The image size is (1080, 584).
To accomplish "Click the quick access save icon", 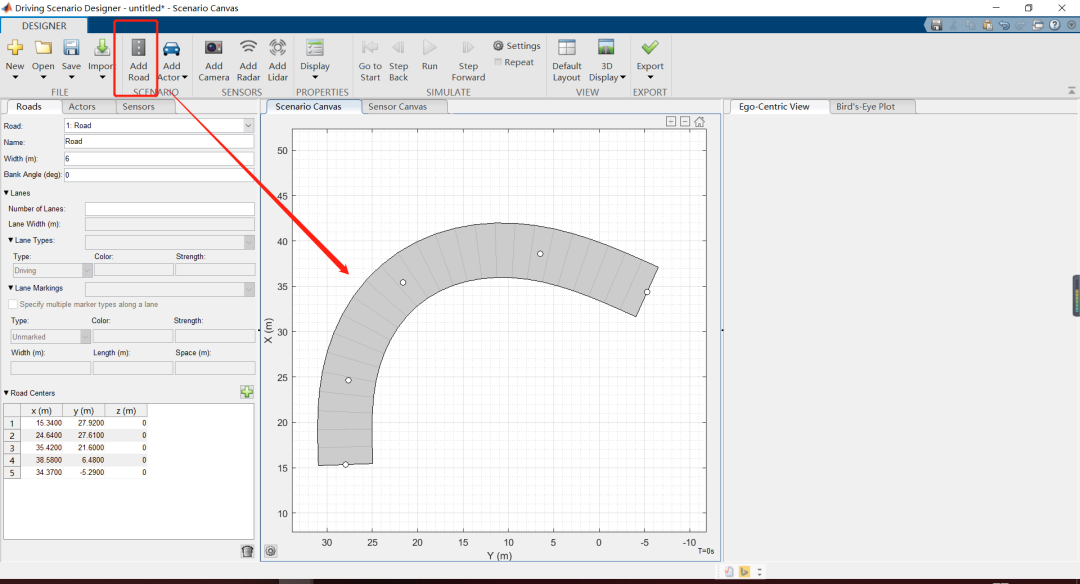I will (936, 25).
